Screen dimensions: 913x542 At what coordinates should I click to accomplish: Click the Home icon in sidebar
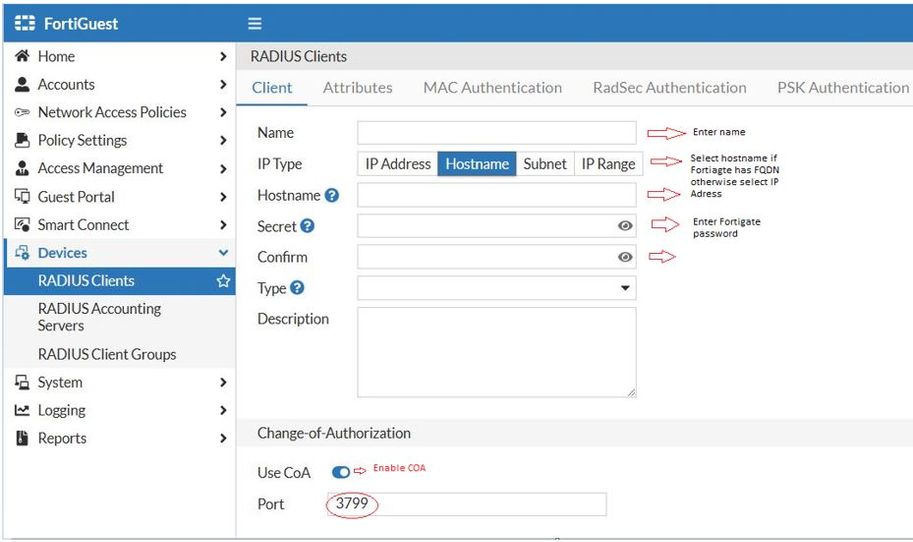pos(21,57)
